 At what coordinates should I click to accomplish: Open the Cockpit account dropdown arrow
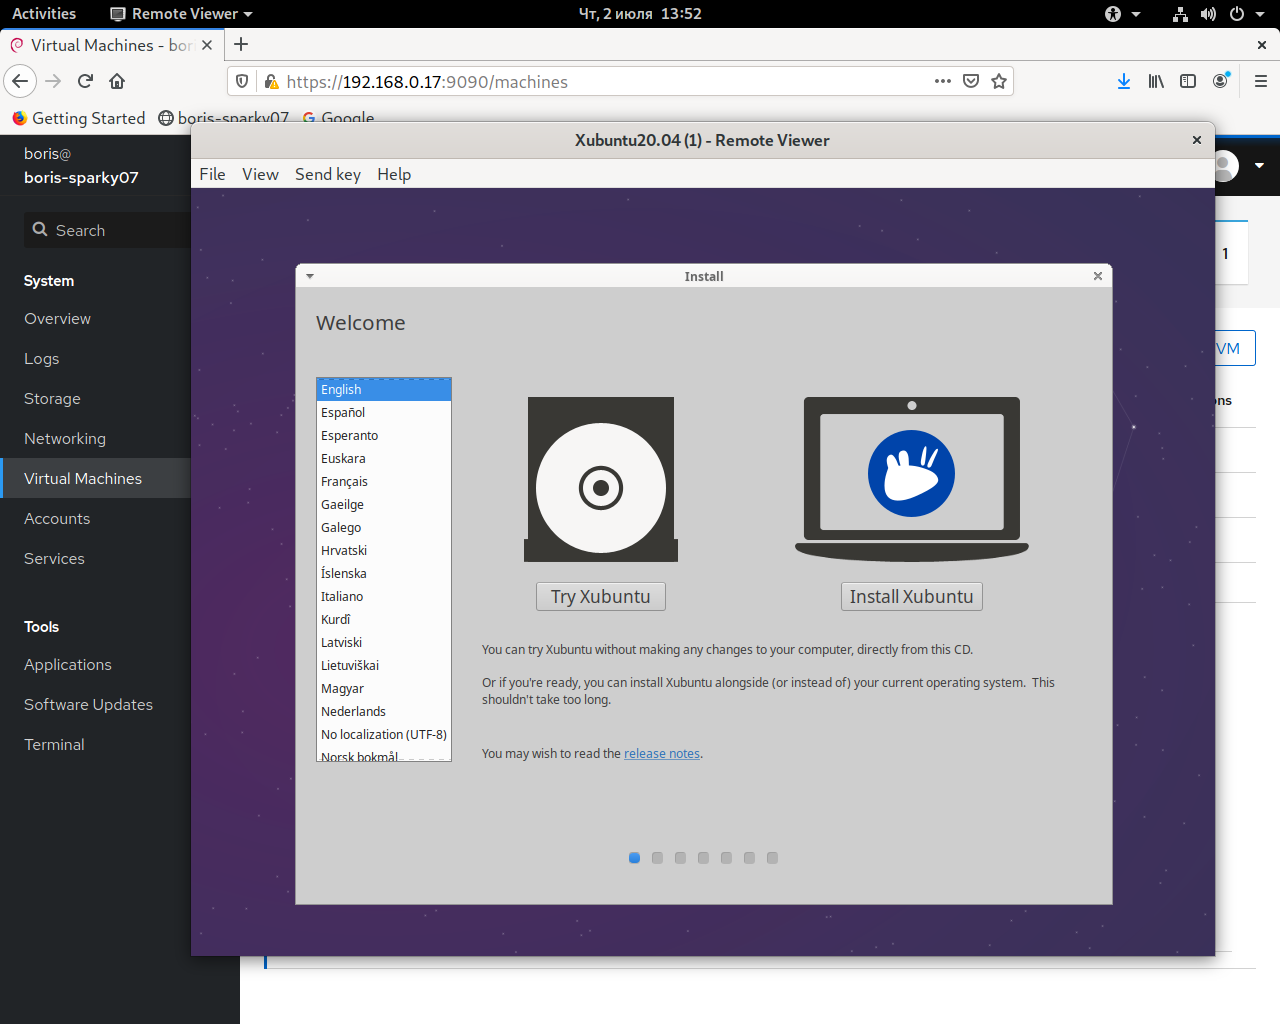point(1258,166)
